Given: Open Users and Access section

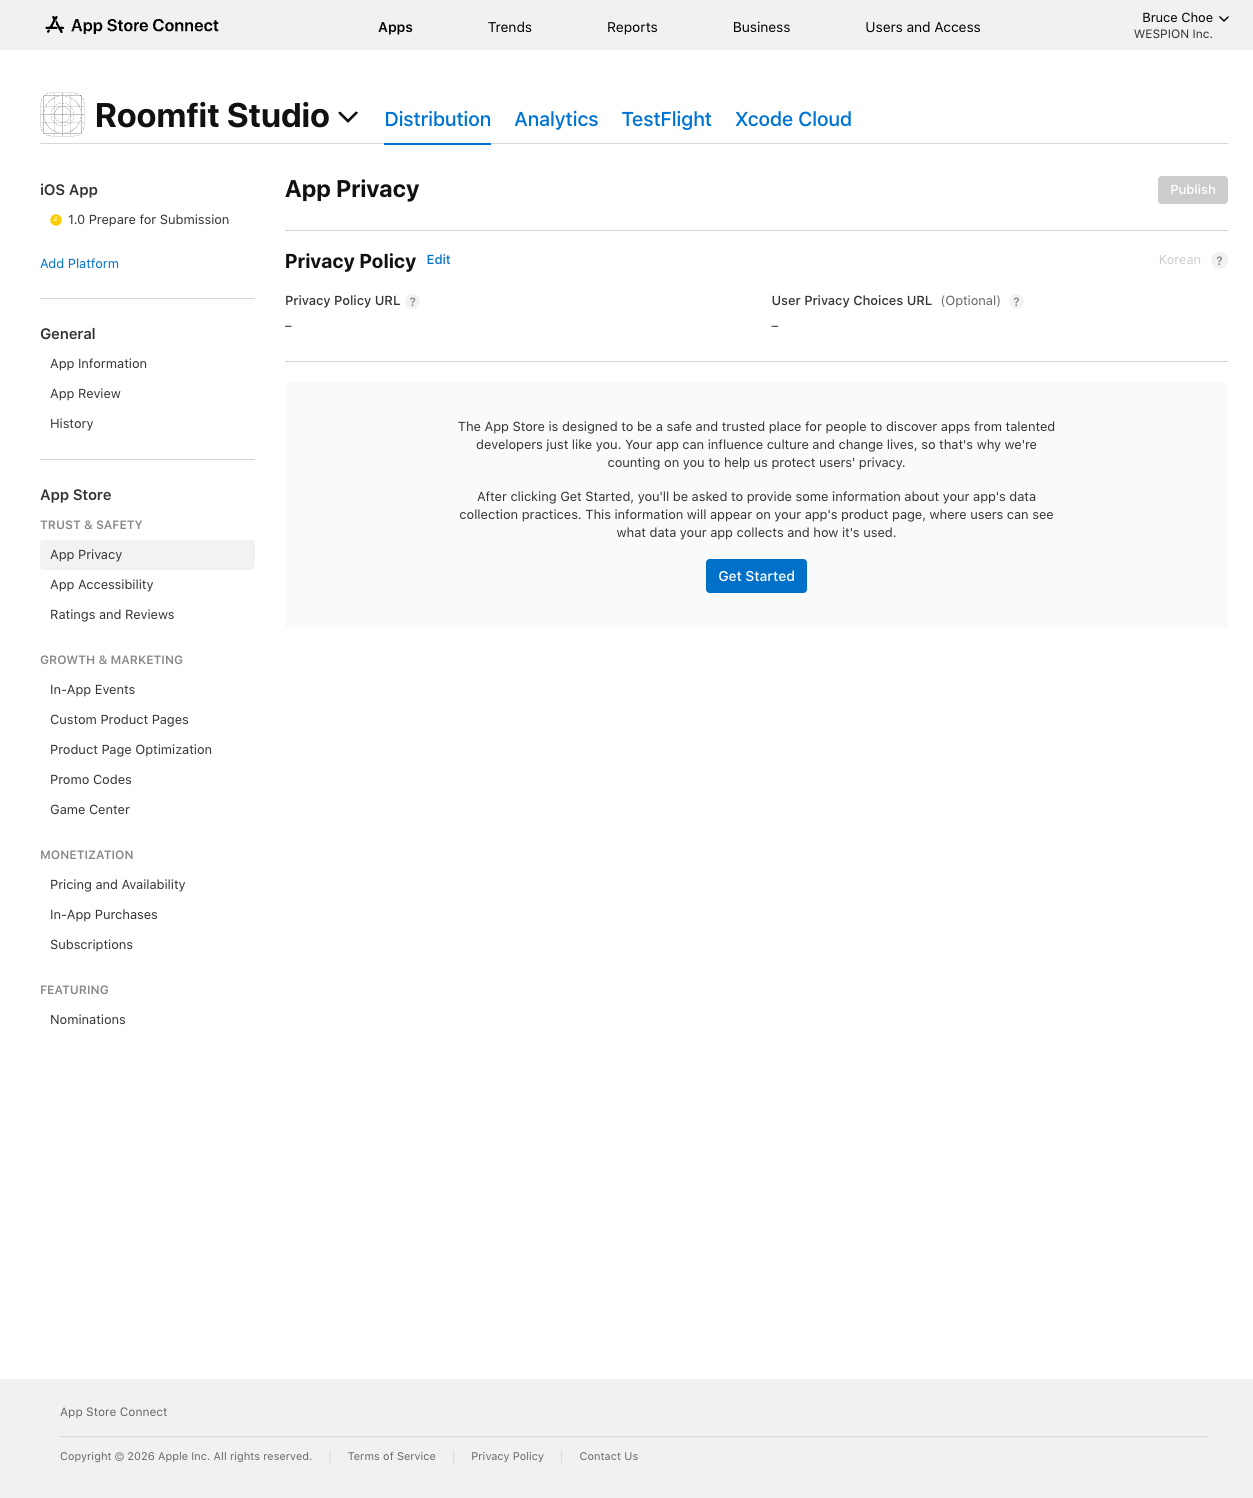Looking at the screenshot, I should pos(922,27).
